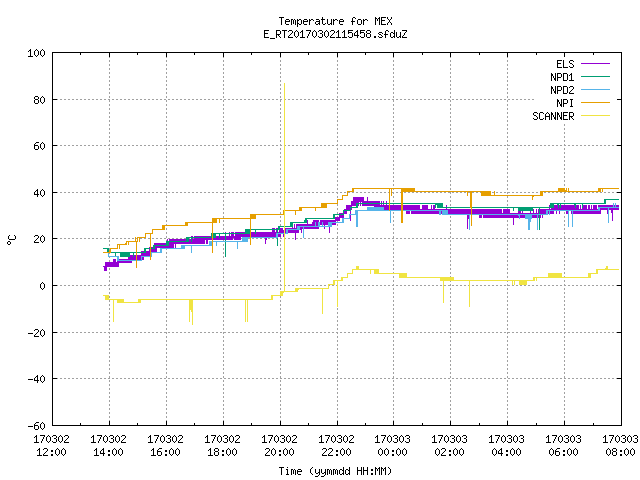Click the y-axis label -20

point(36,333)
